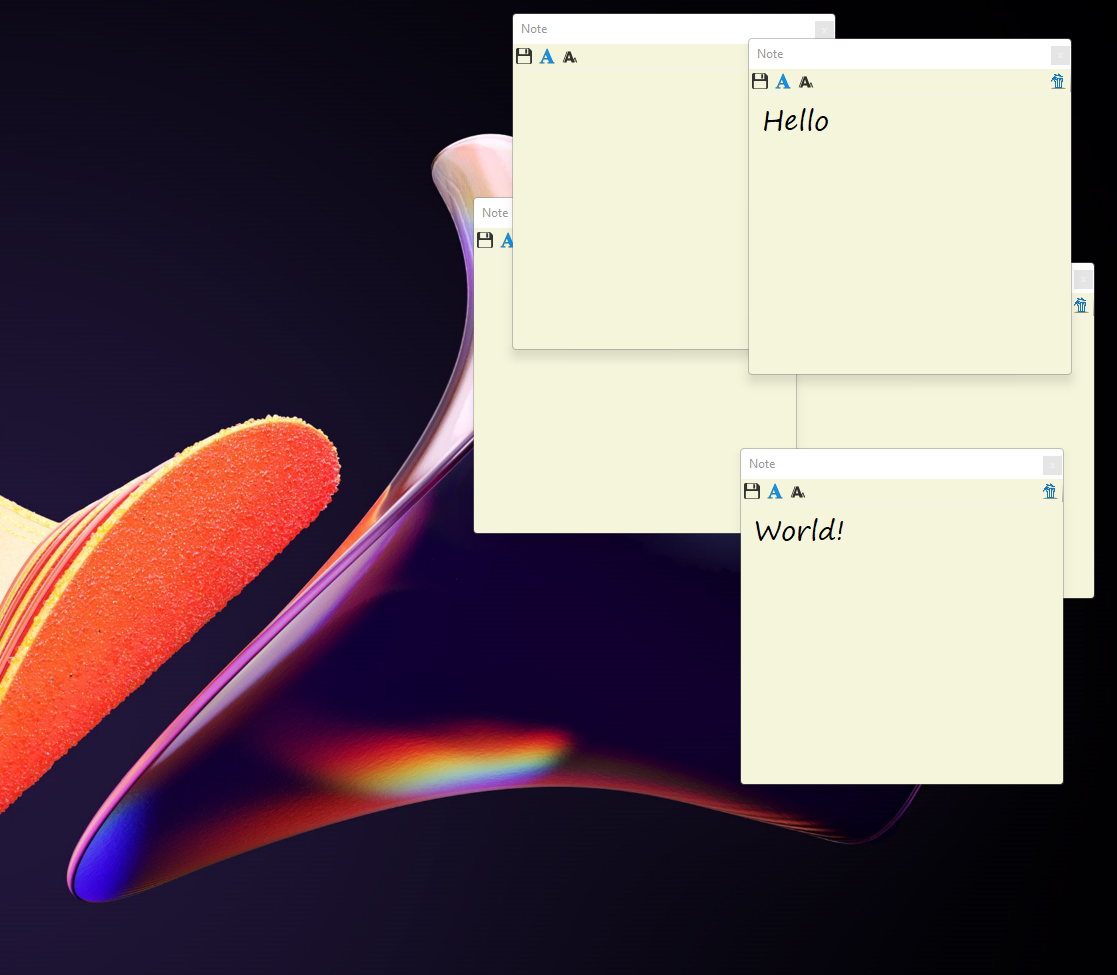
Task: Close the Hello note window
Action: (1060, 55)
